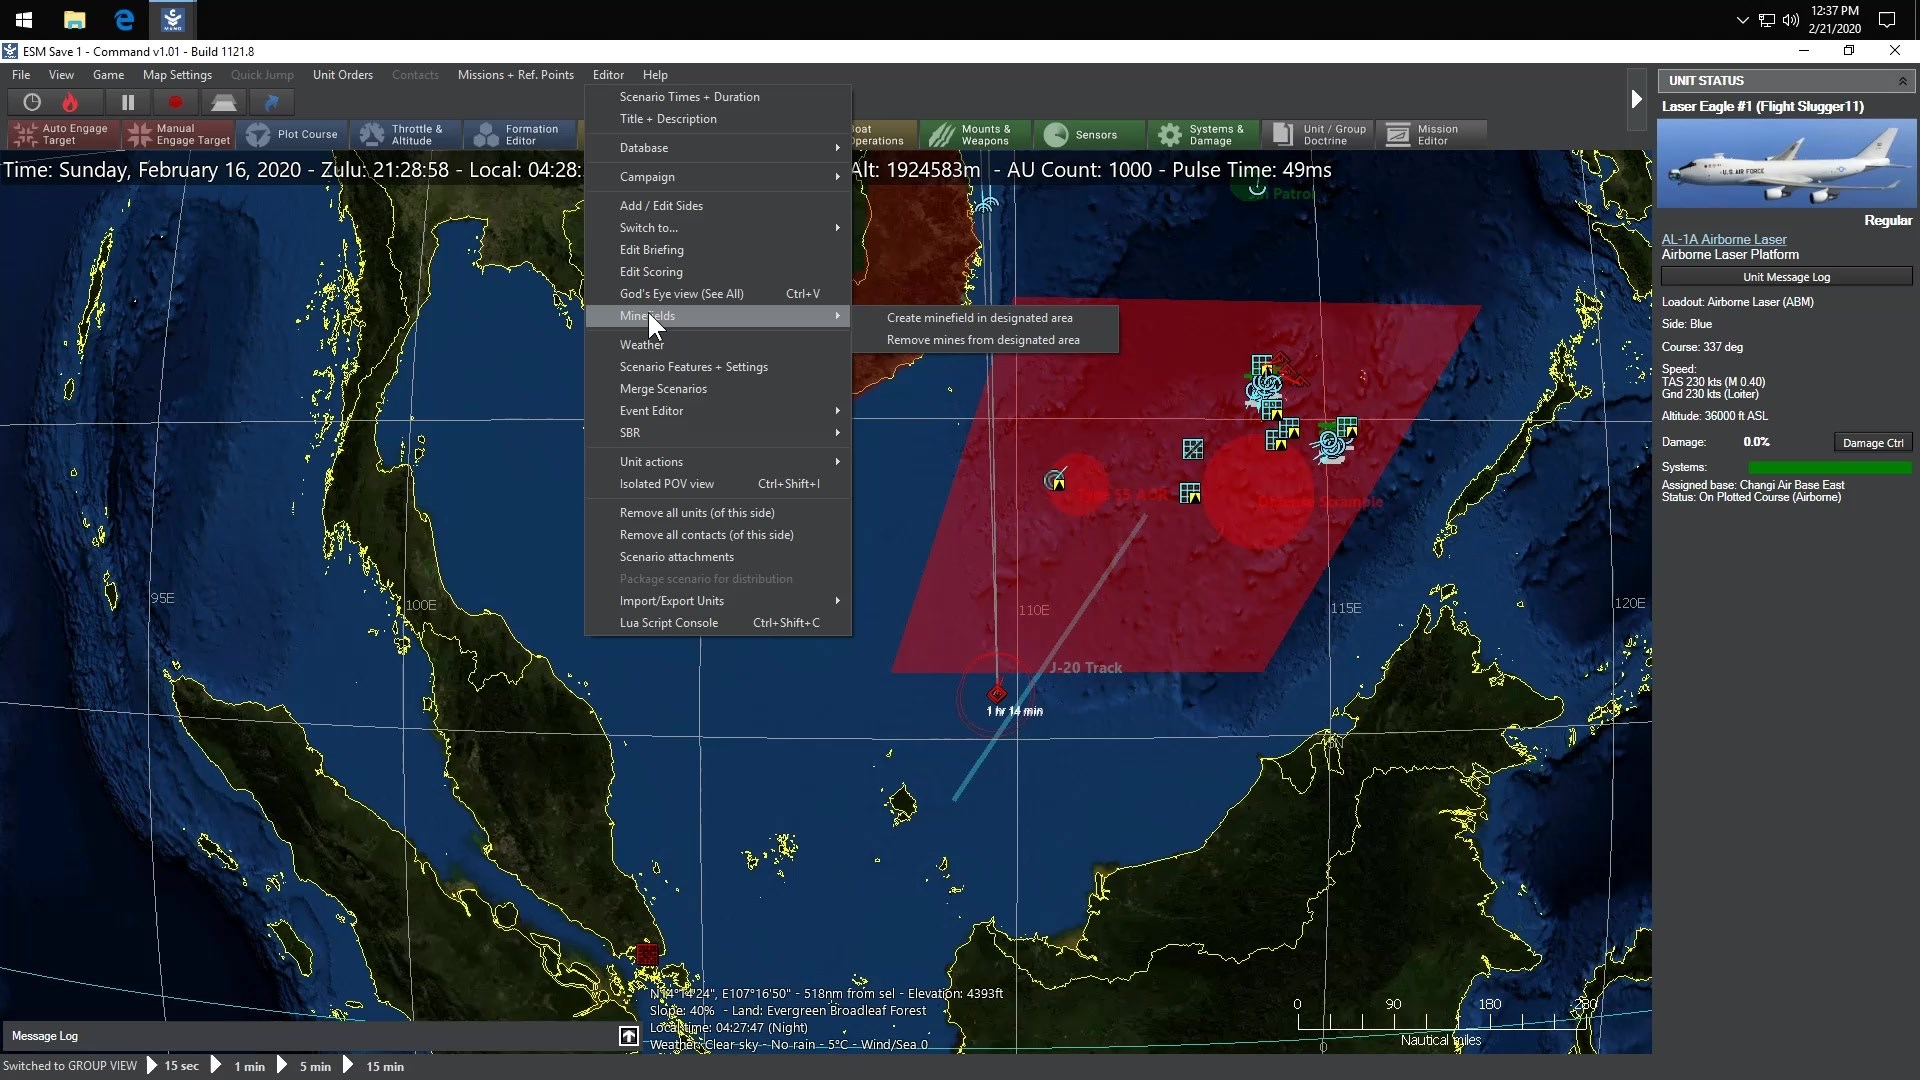Click the red record button
Screen dimensions: 1920x1080
176,102
